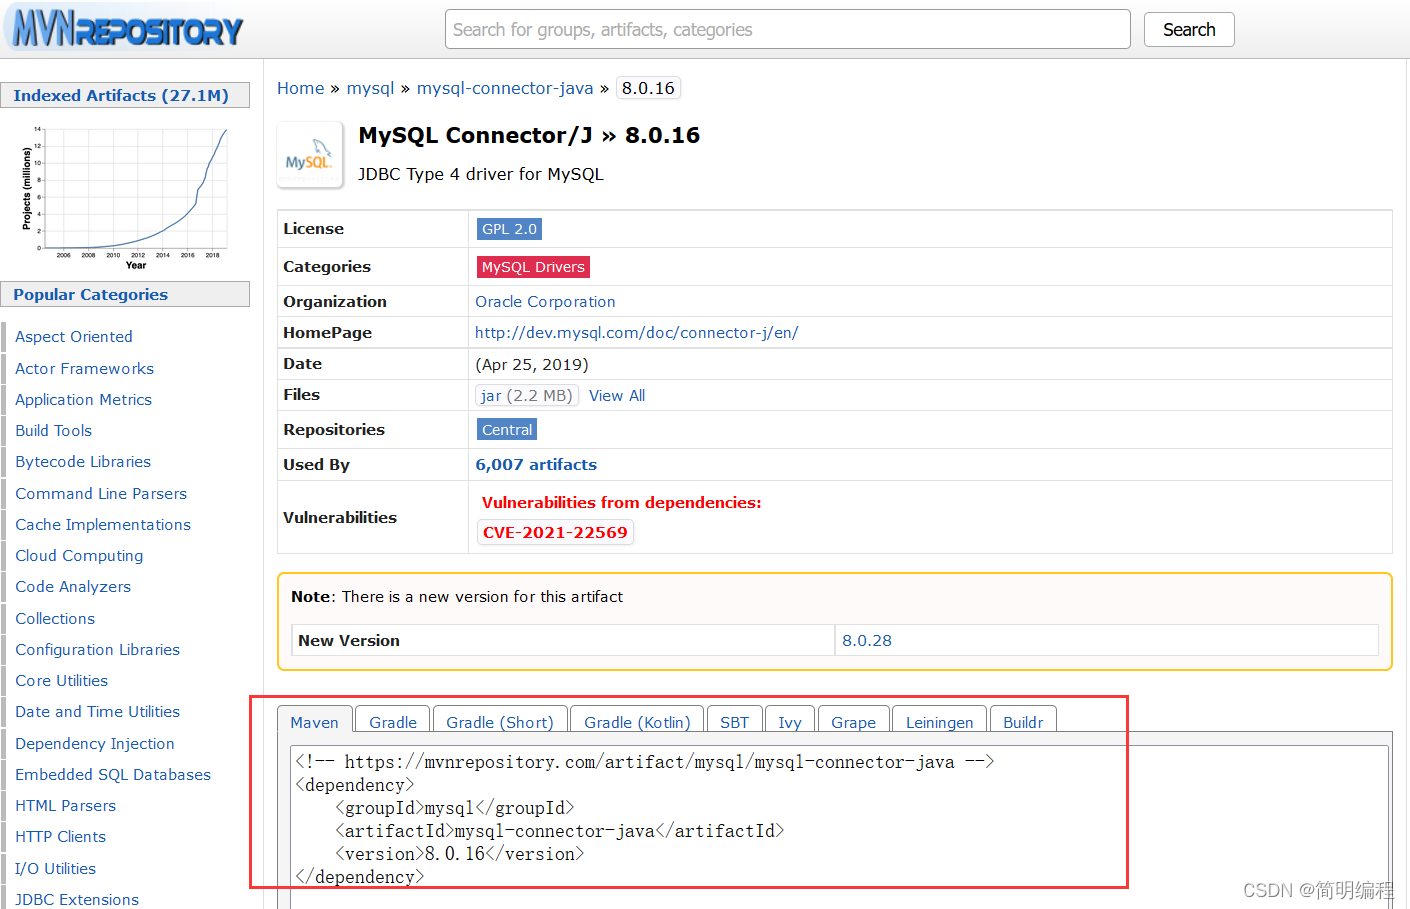Screen dimensions: 1410x909
Task: Open Dependency Injection category
Action: click(95, 744)
